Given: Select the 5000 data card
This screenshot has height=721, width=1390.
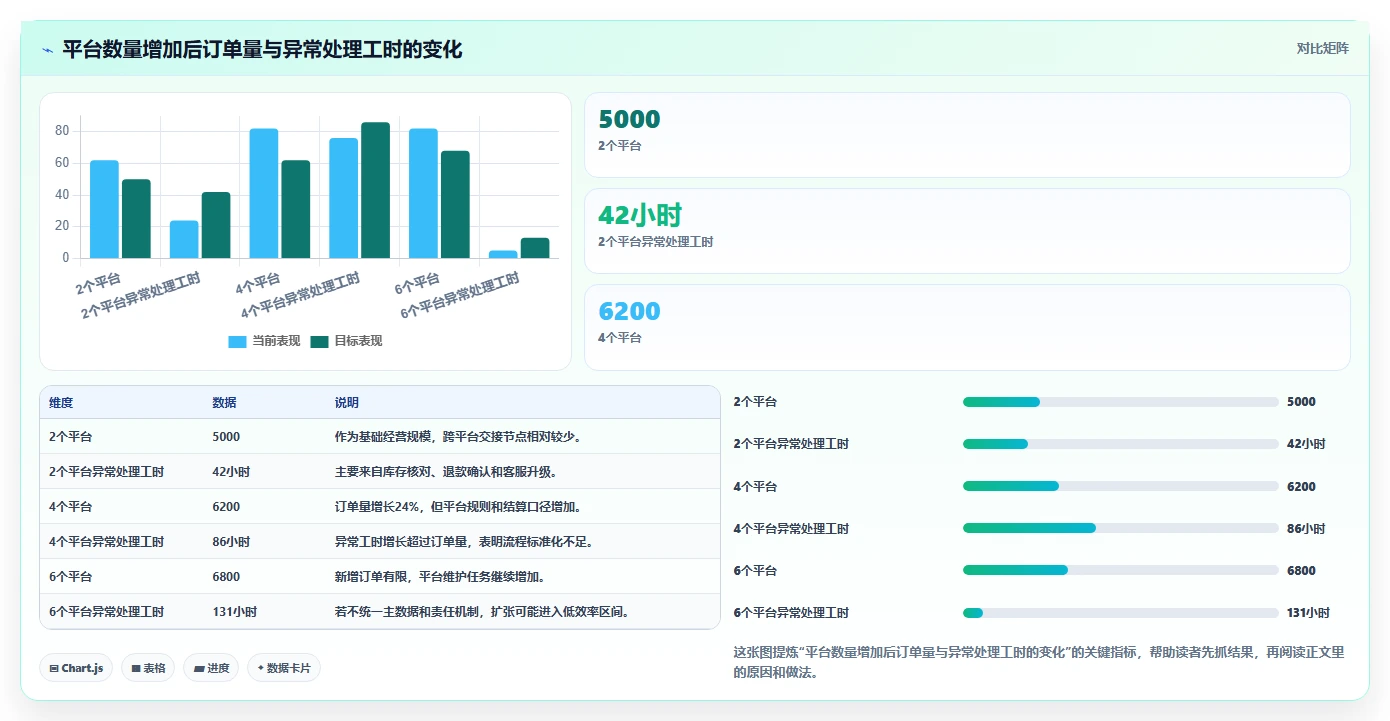Looking at the screenshot, I should click(967, 135).
